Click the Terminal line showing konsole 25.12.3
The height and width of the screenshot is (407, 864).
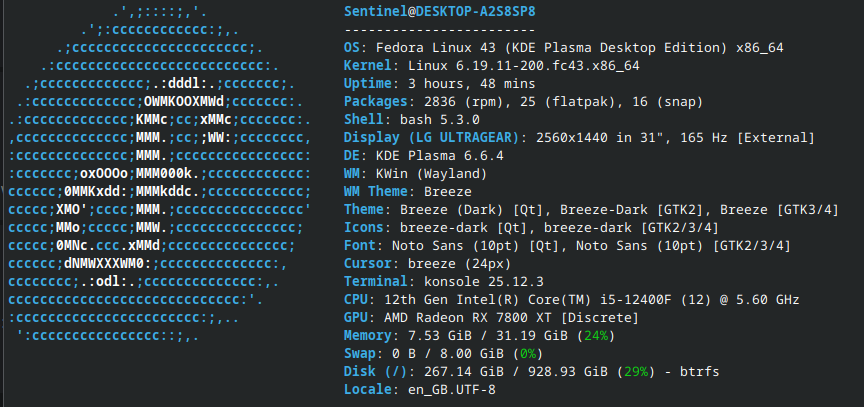tap(444, 281)
